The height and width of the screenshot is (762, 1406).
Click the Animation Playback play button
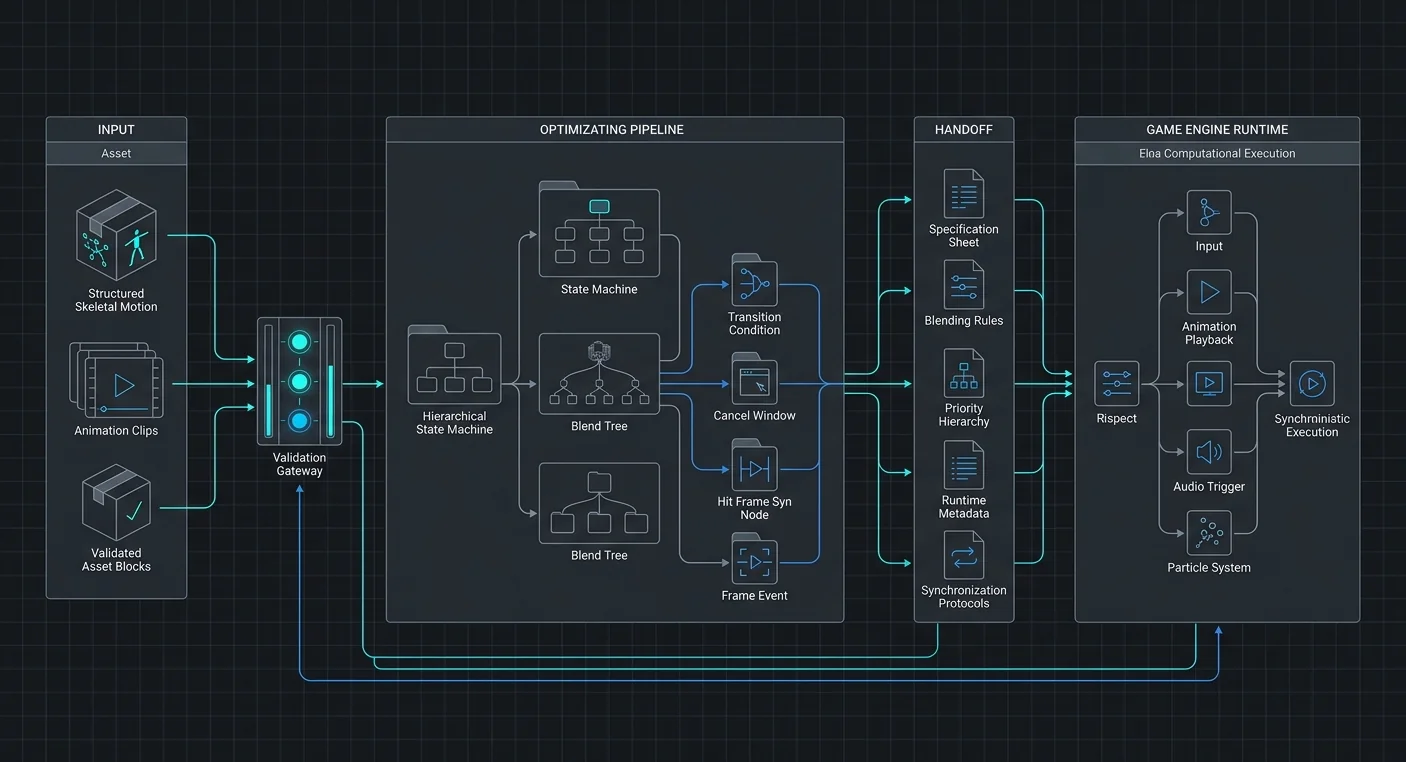point(1209,292)
